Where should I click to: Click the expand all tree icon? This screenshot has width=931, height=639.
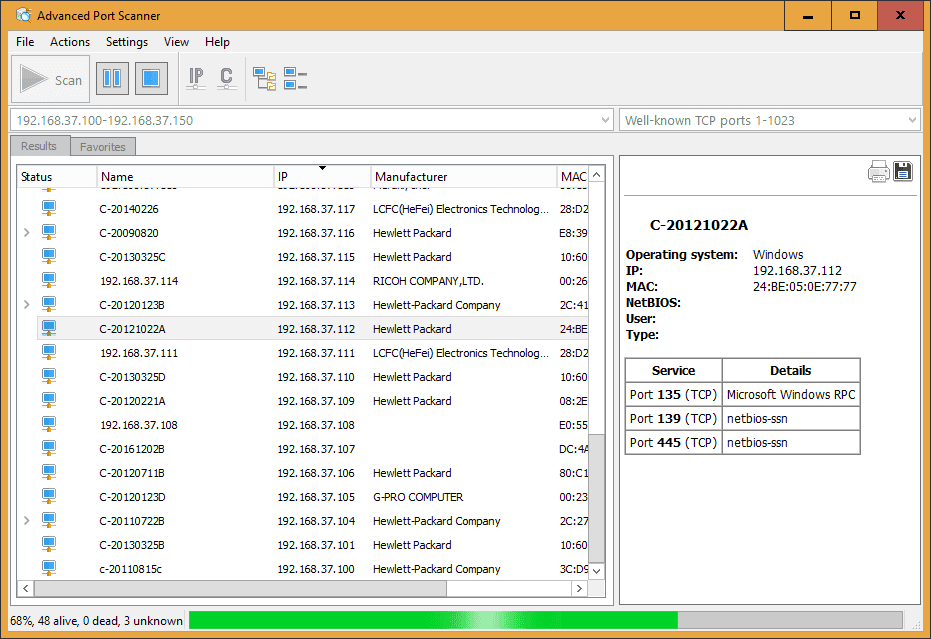click(x=264, y=79)
